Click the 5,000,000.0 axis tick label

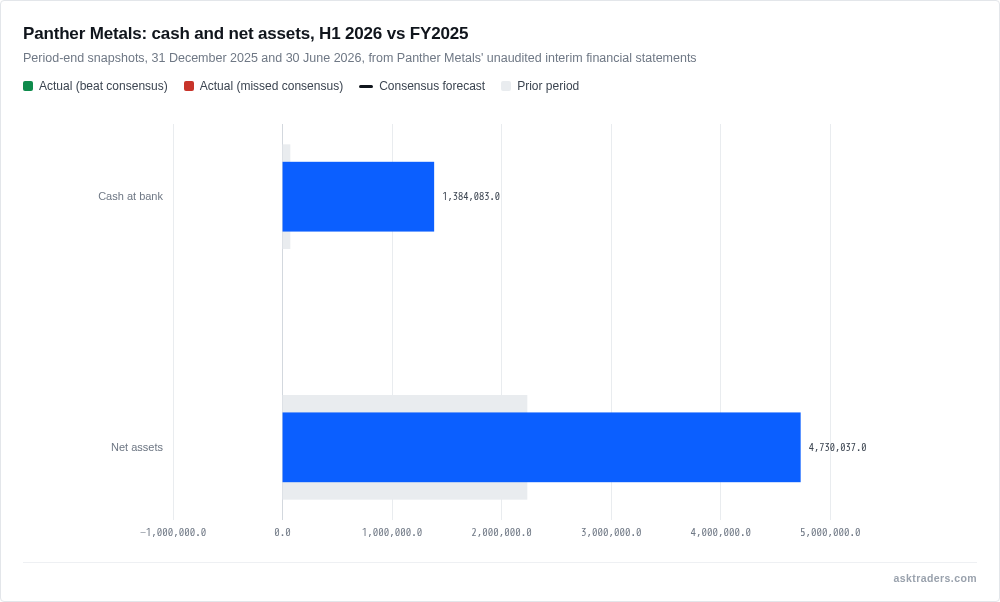pos(830,532)
